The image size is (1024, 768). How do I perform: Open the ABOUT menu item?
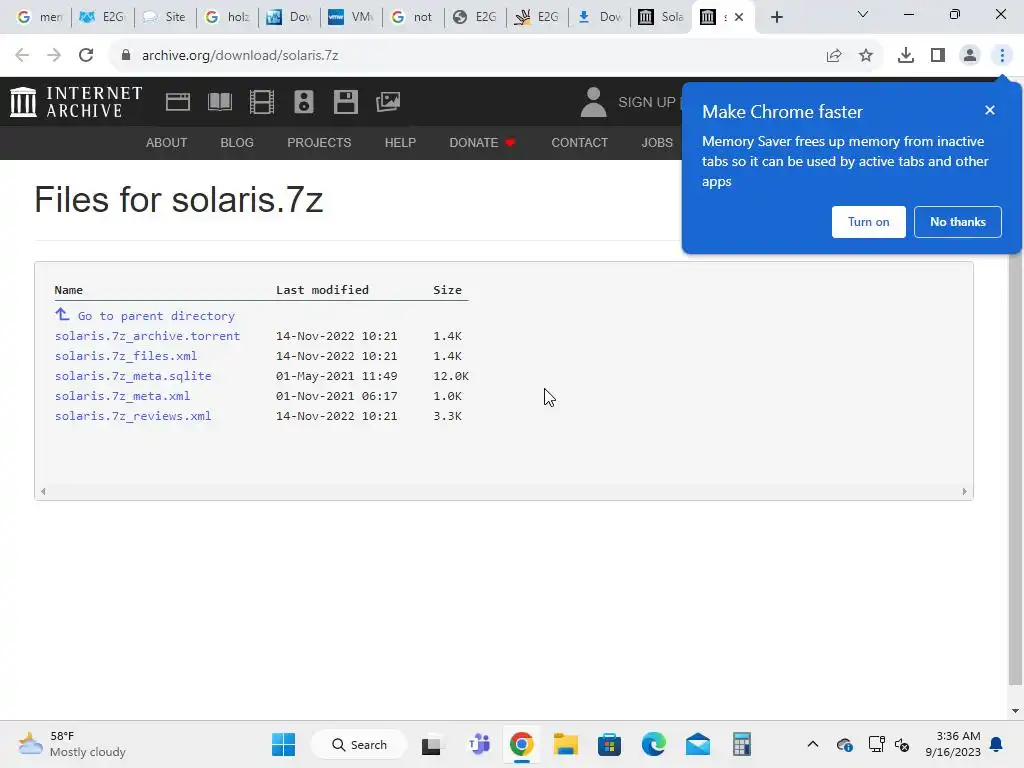[x=167, y=142]
